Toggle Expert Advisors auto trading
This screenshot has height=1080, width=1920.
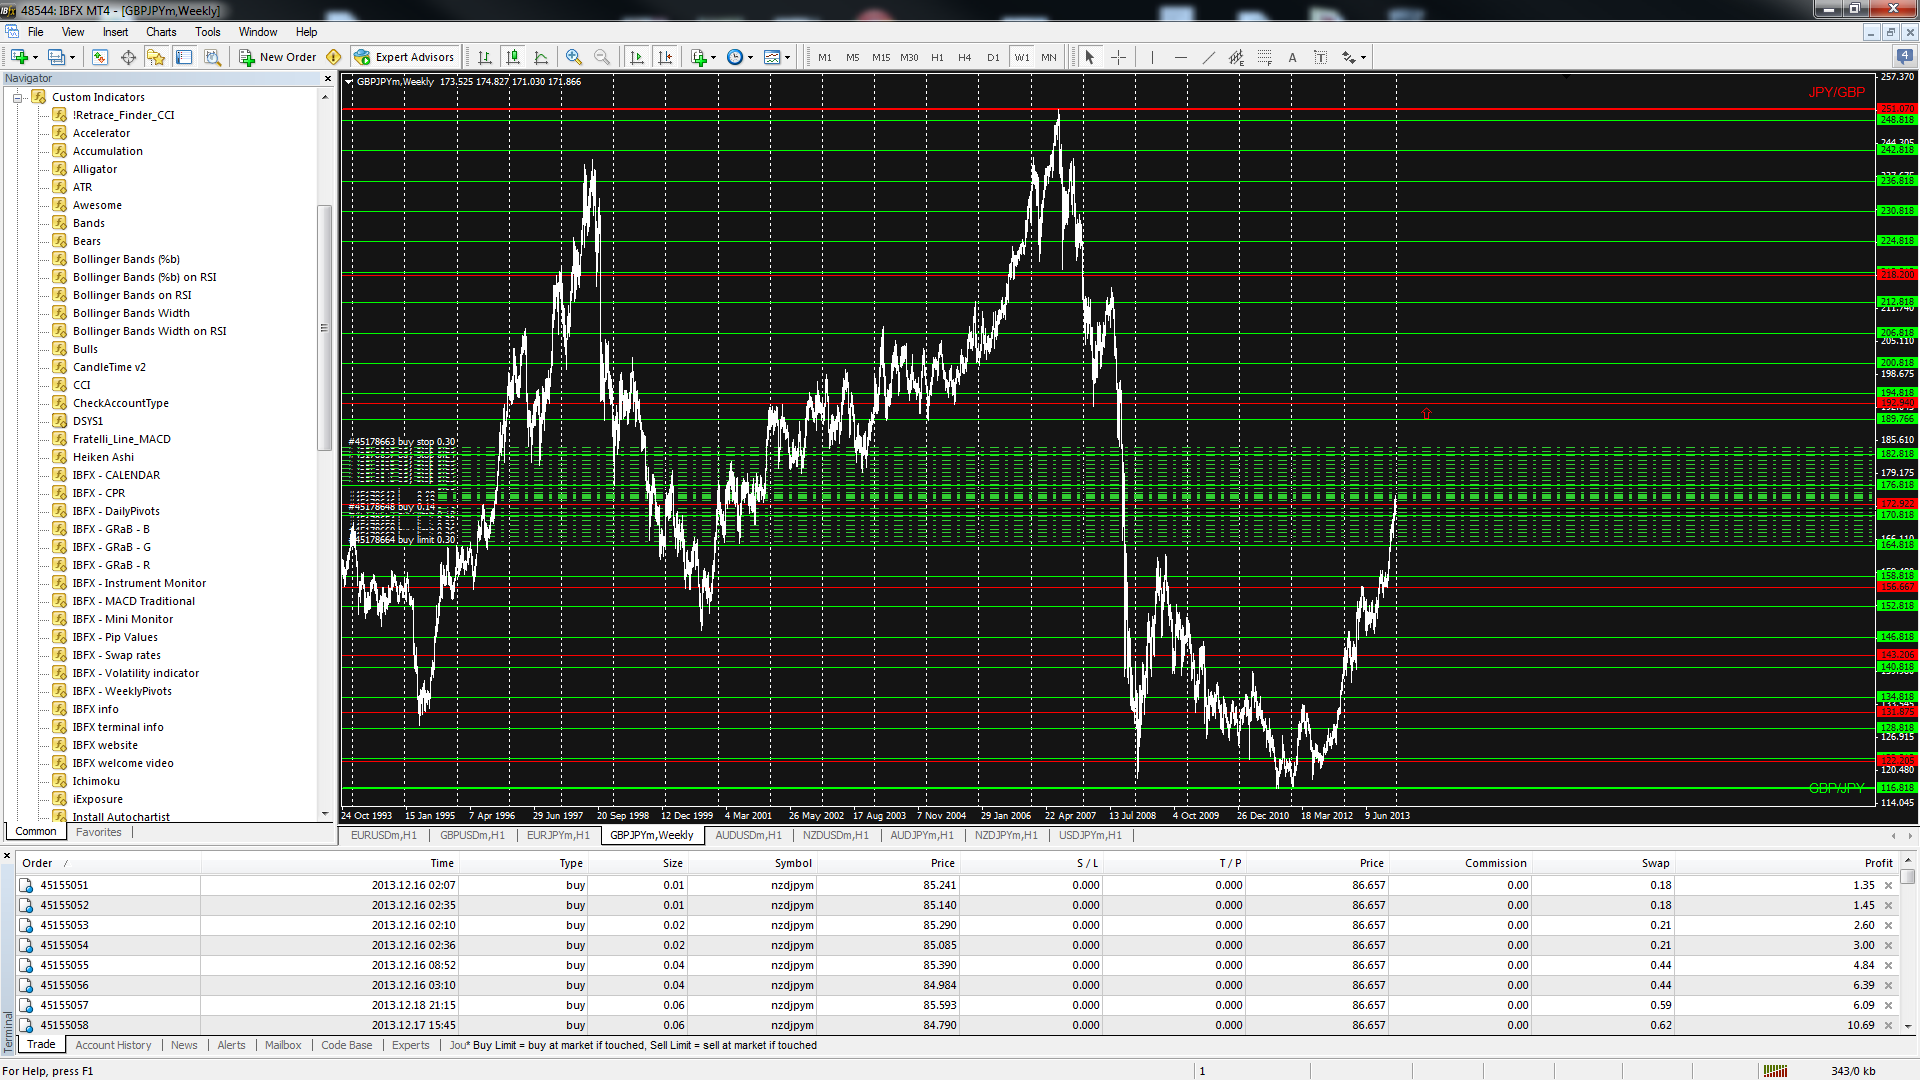coord(405,57)
